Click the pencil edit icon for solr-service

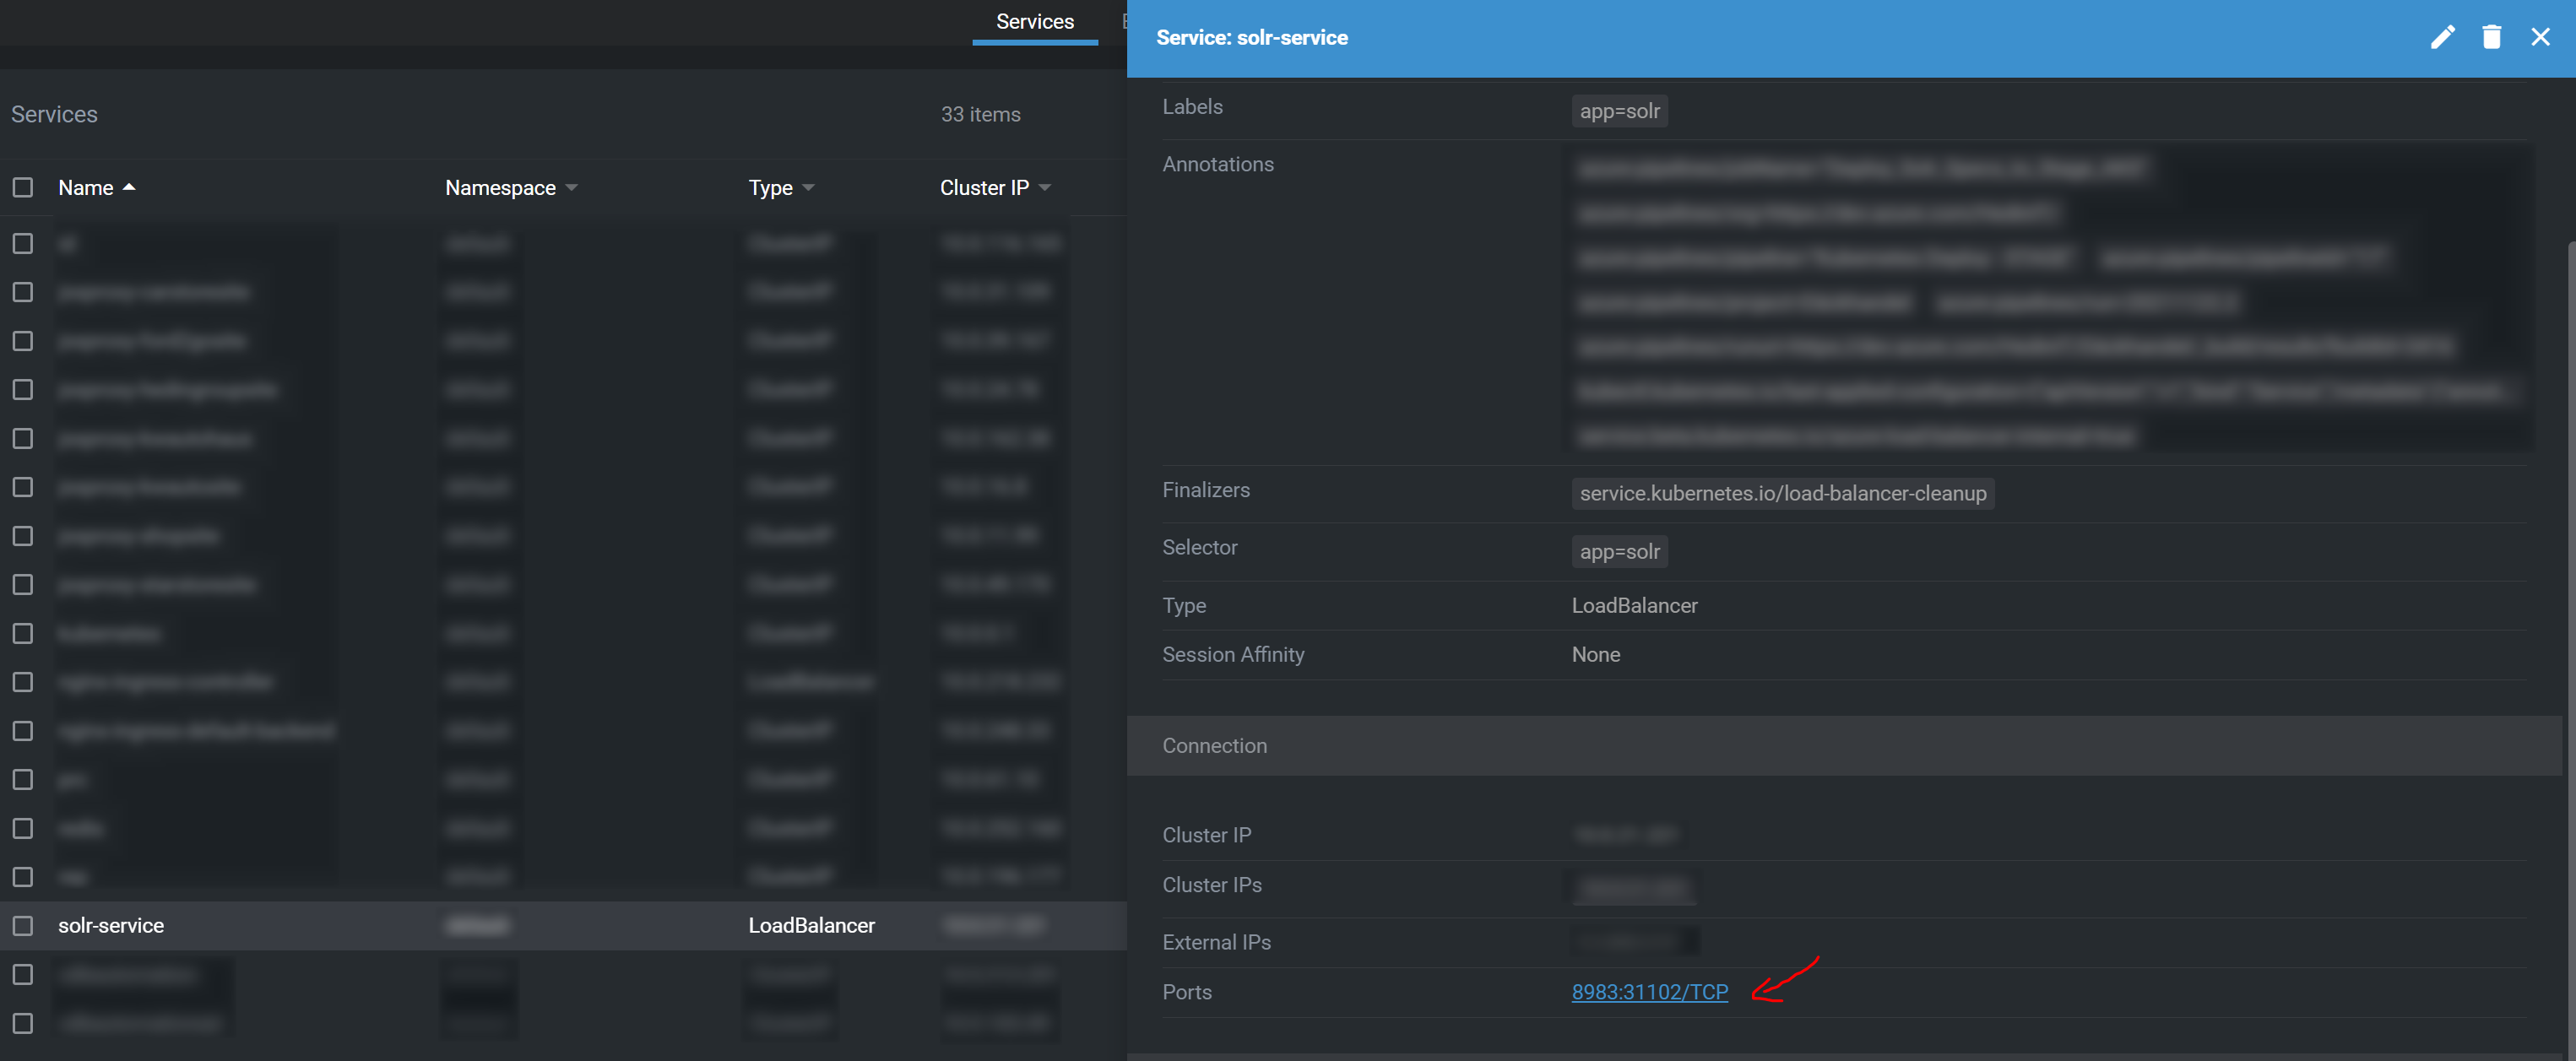click(2442, 37)
